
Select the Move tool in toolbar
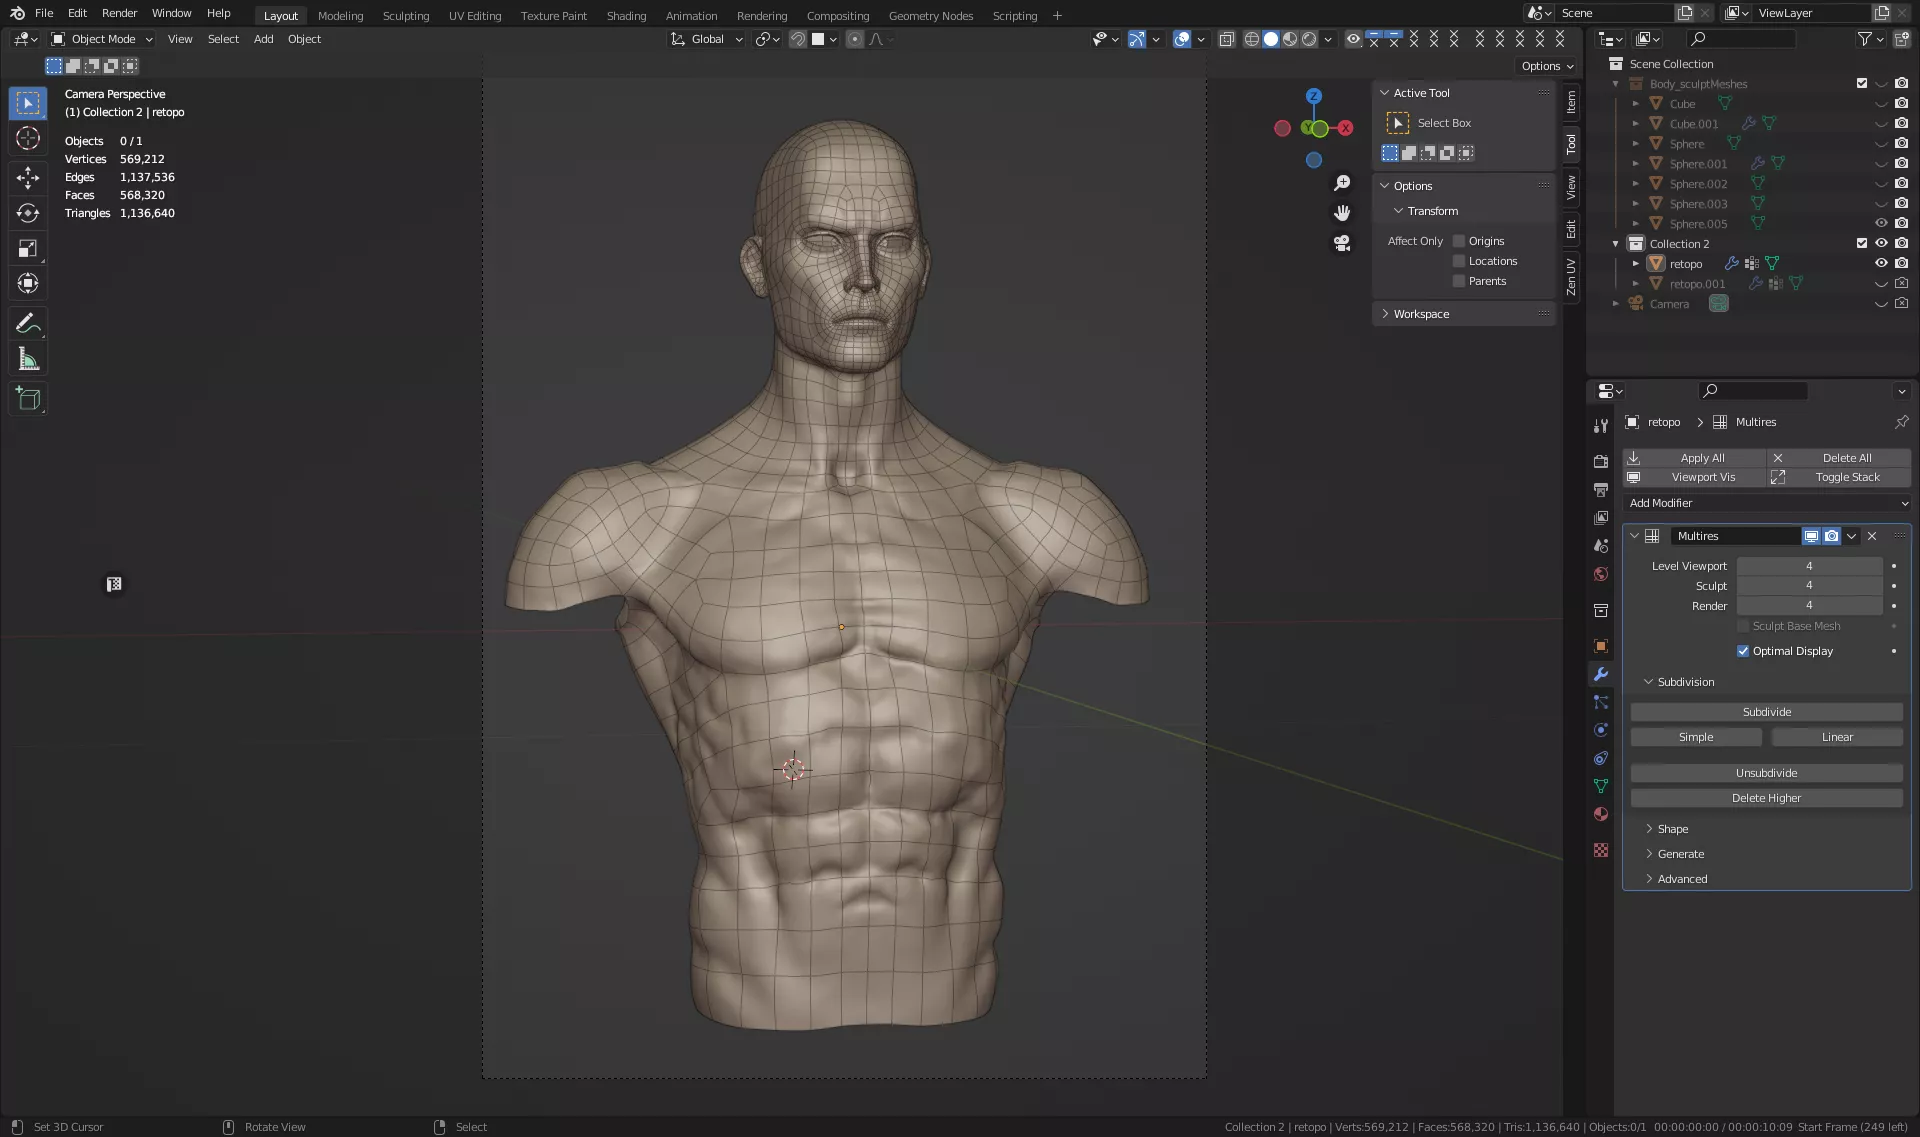tap(28, 178)
